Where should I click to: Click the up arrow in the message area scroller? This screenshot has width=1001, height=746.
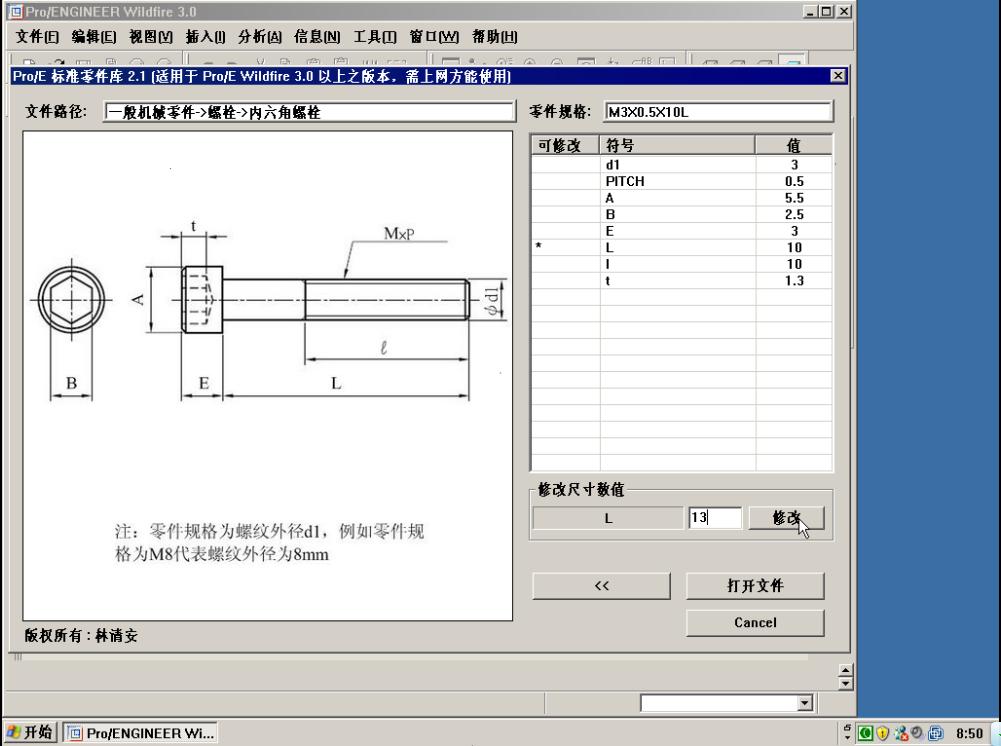point(845,670)
